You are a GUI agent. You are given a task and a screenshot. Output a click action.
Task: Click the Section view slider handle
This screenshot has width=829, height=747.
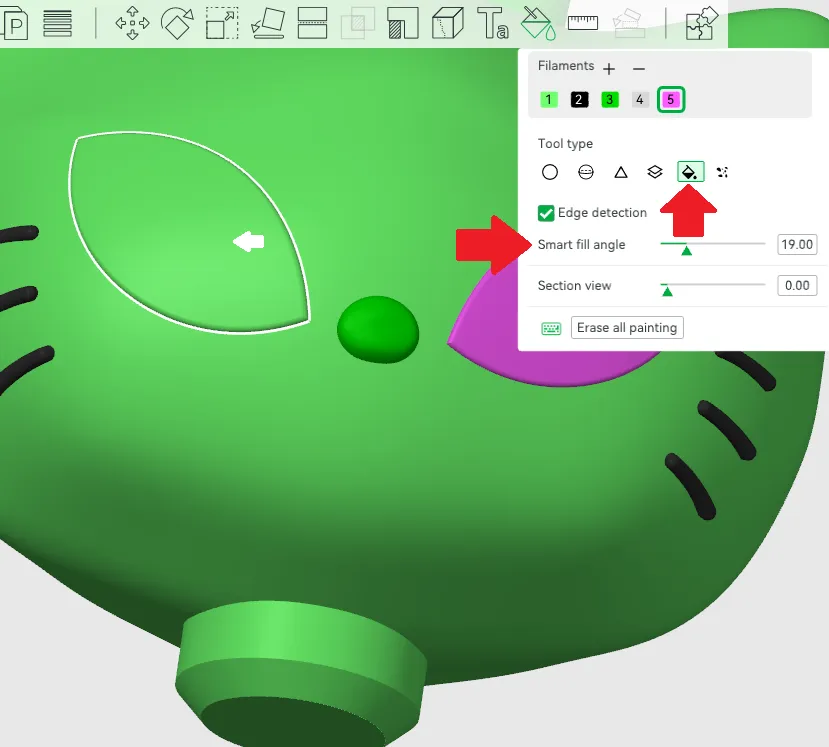pos(667,291)
